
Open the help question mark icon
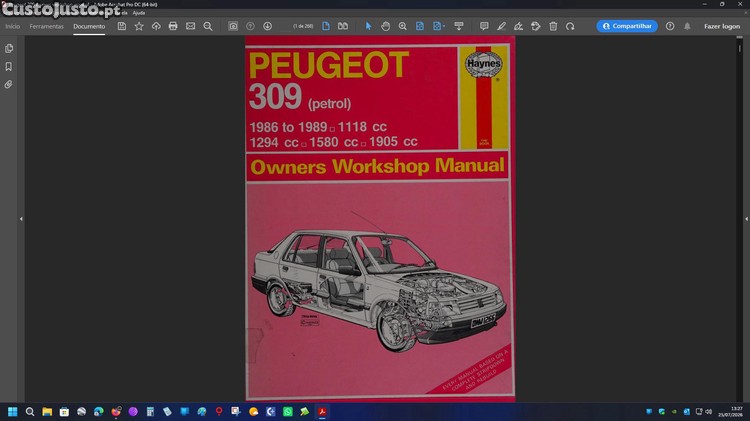point(670,26)
